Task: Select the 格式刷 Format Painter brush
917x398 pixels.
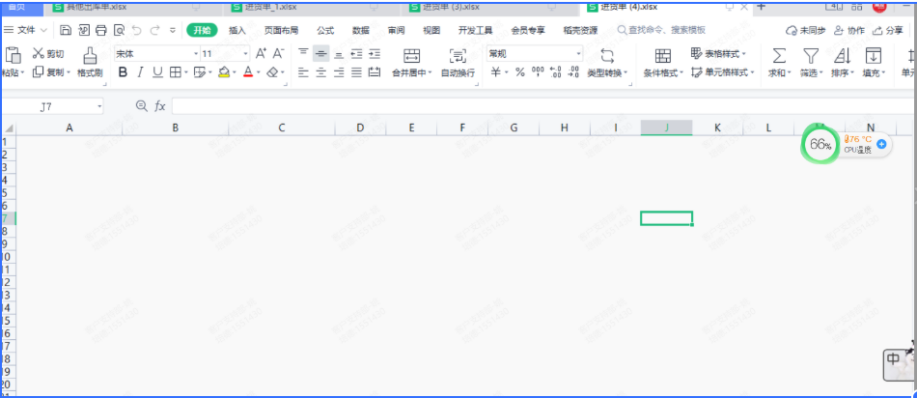Action: (x=90, y=63)
